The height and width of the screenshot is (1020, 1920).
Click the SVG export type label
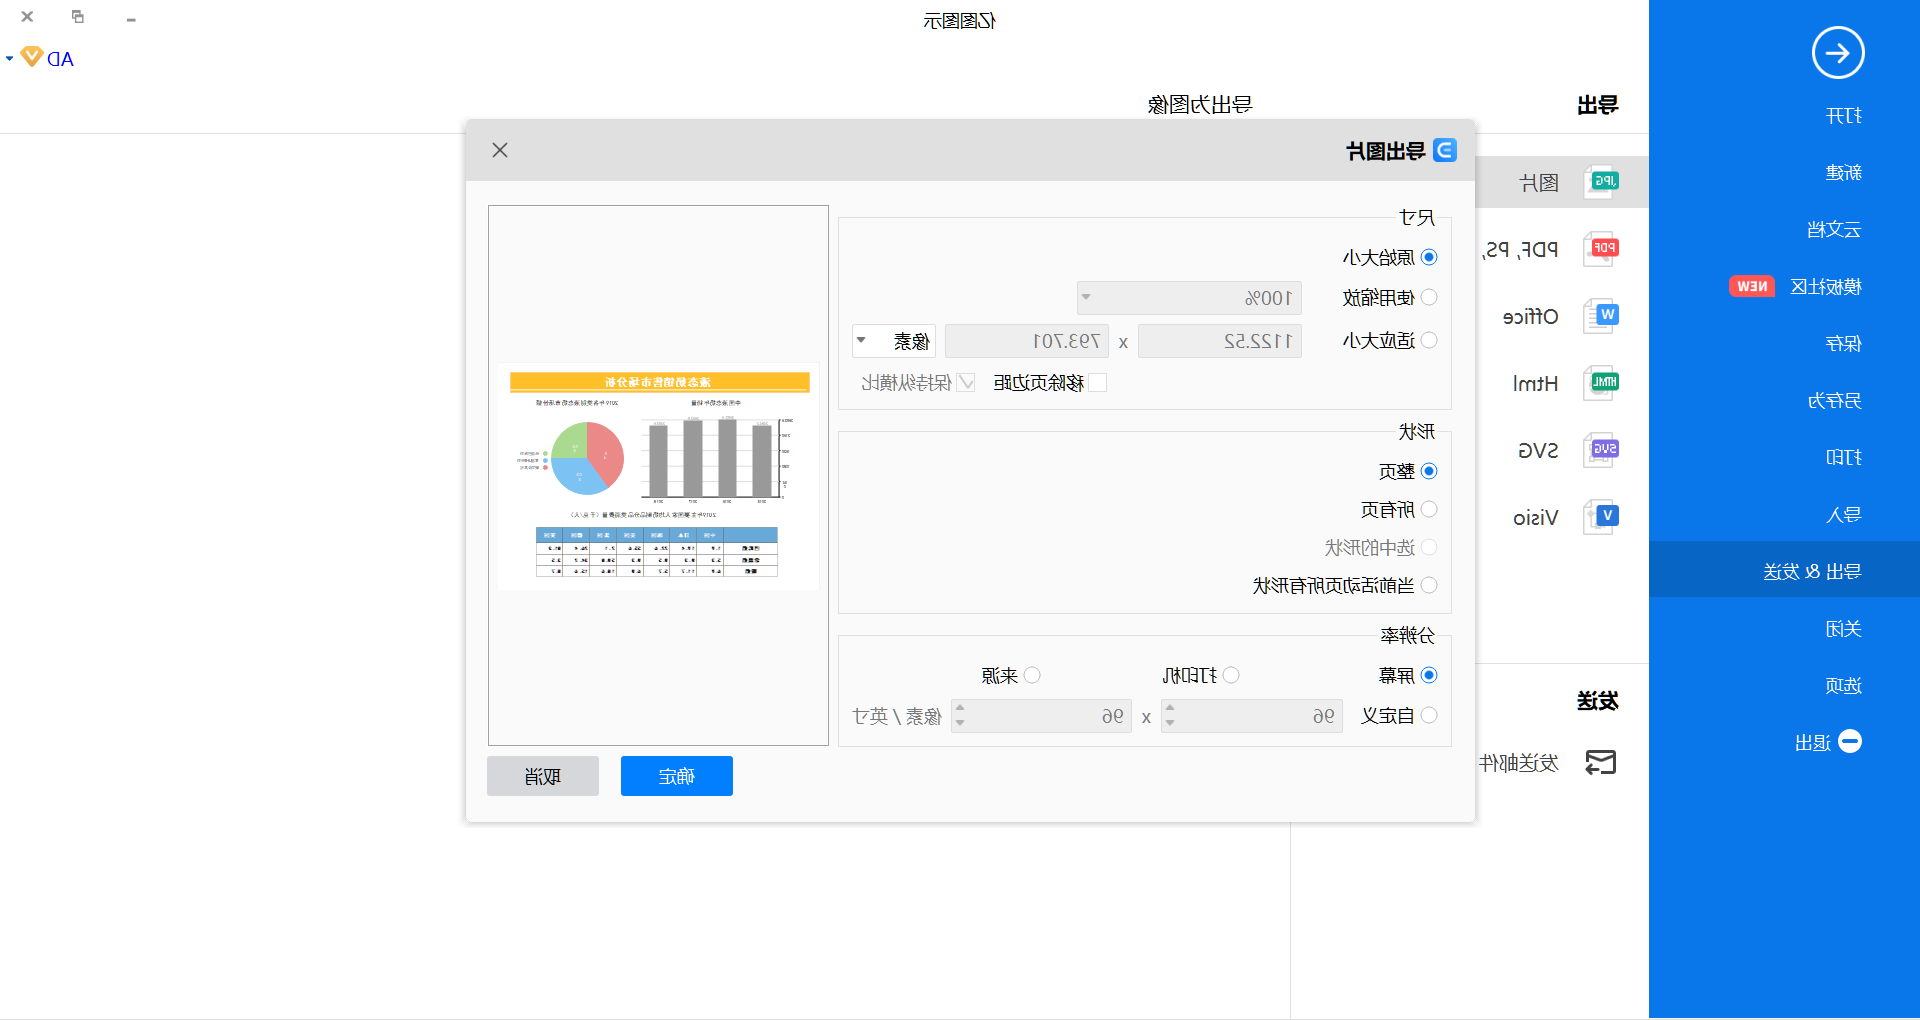1538,451
